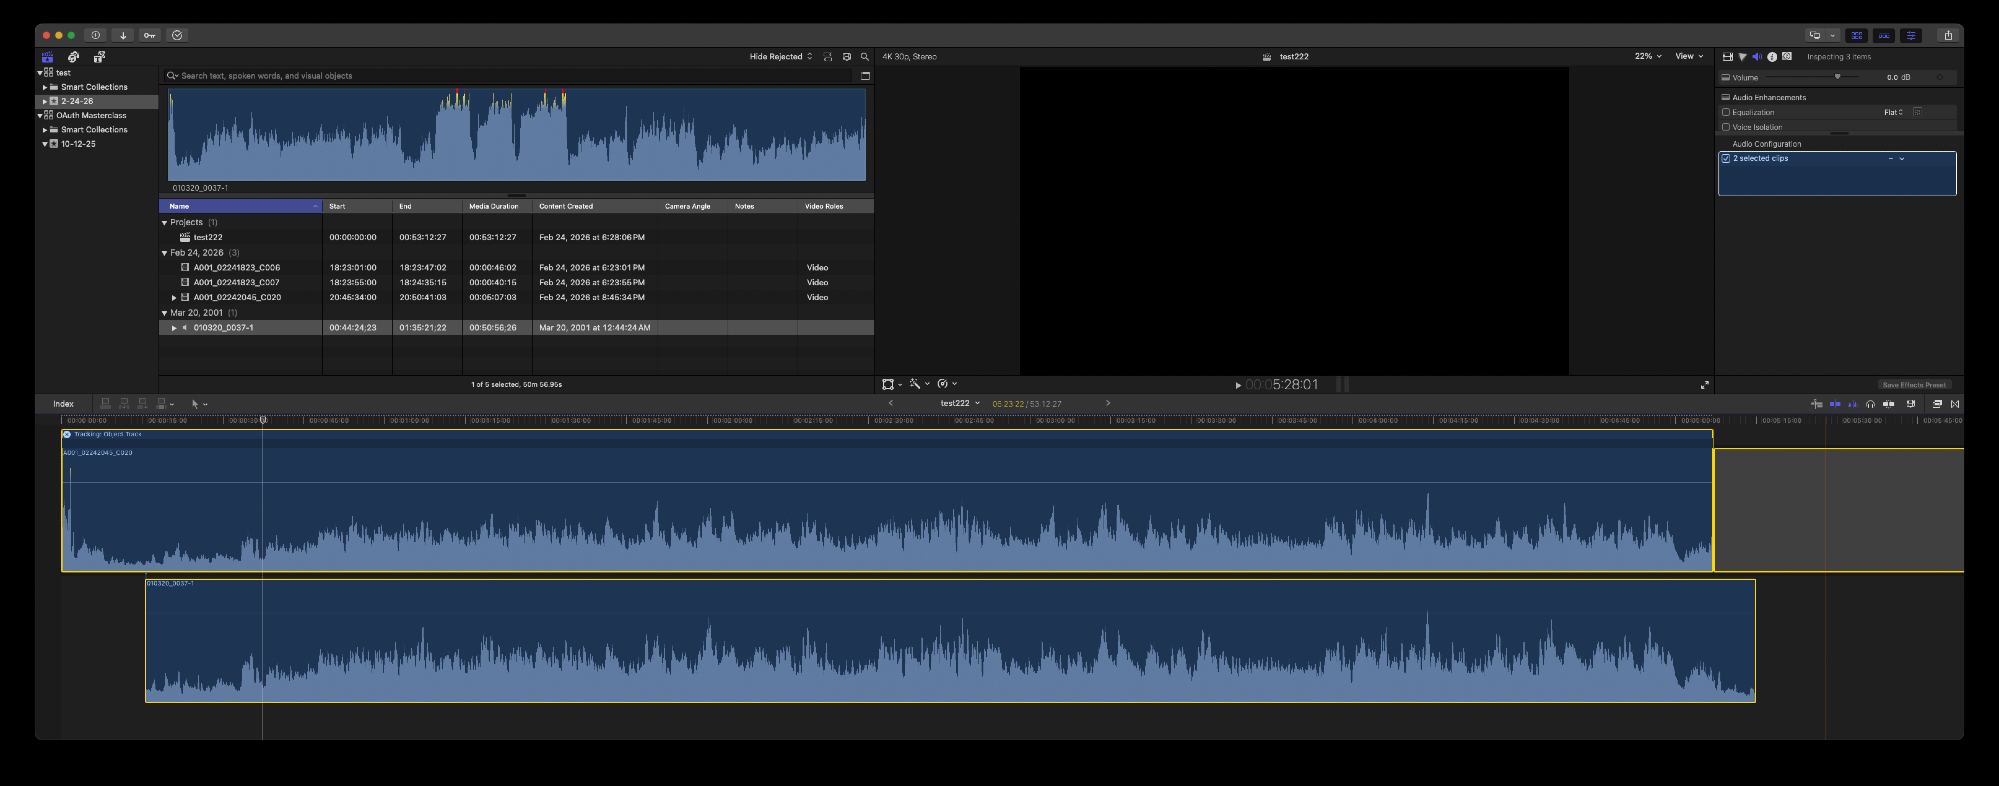
Task: Open the viewer View menu
Action: 1688,57
